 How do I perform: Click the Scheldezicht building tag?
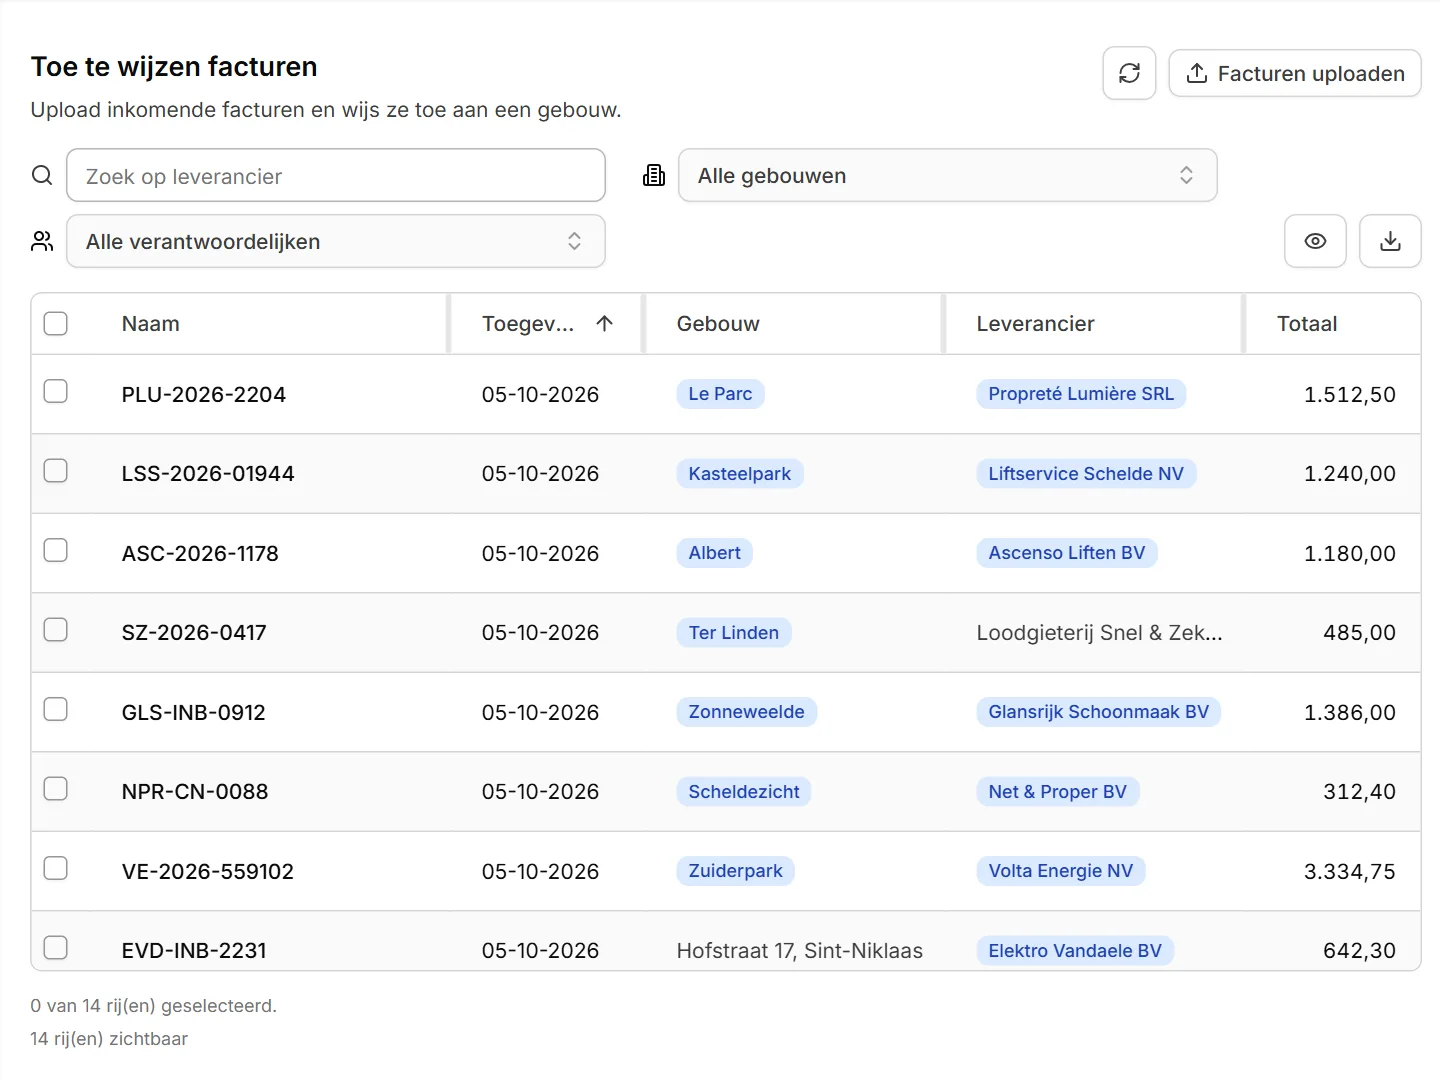[x=744, y=792]
